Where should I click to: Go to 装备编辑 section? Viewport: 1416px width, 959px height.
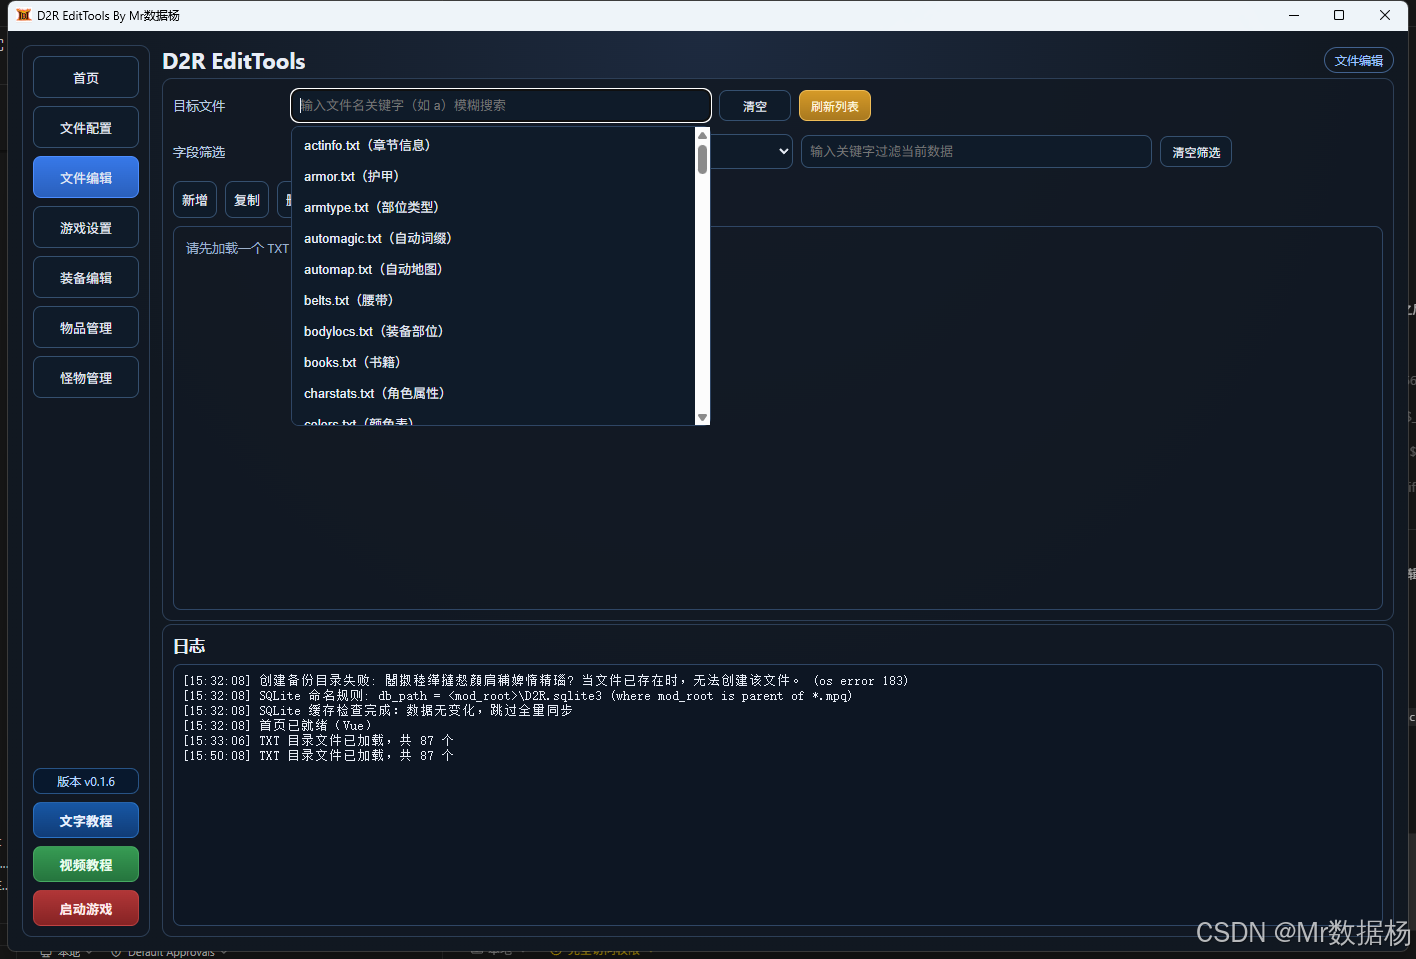point(86,278)
